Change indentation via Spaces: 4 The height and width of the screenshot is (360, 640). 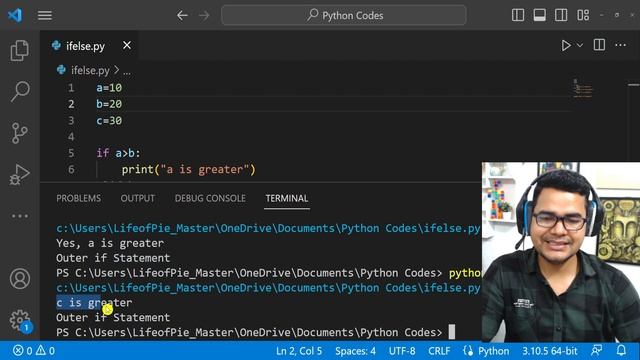pos(355,351)
